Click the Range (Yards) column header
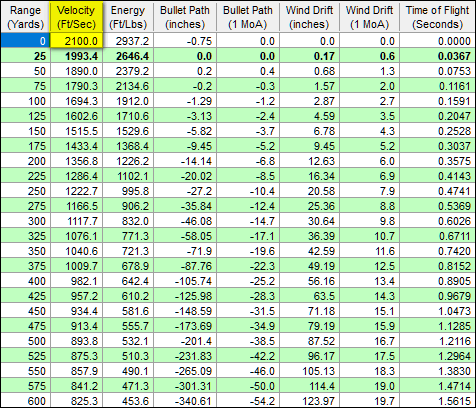 click(x=26, y=17)
